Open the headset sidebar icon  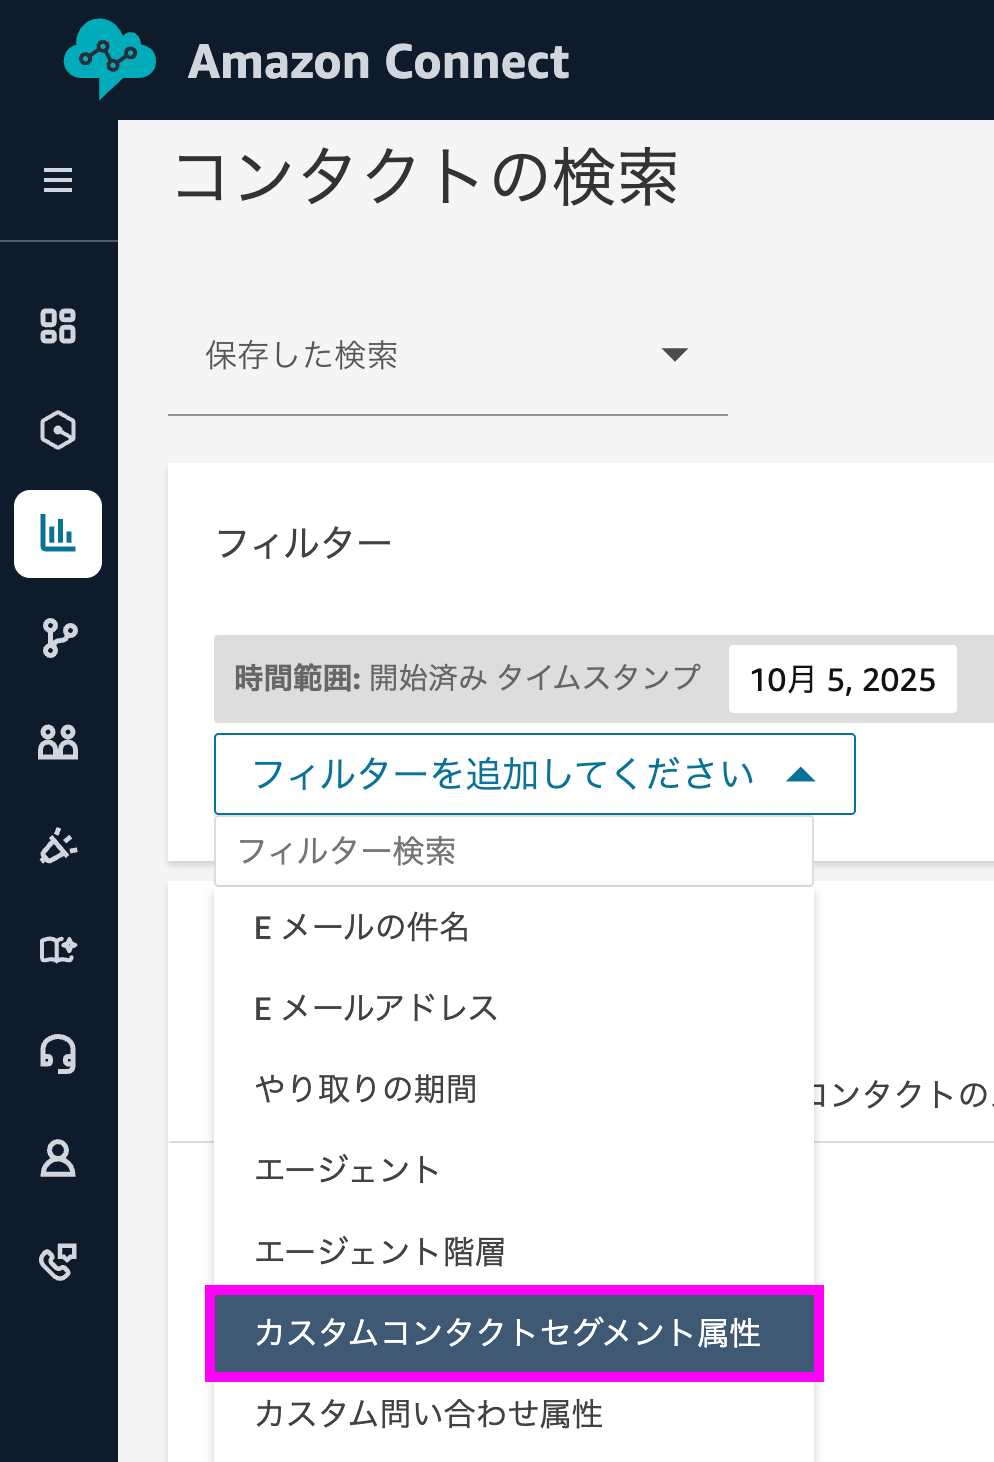[x=58, y=1054]
